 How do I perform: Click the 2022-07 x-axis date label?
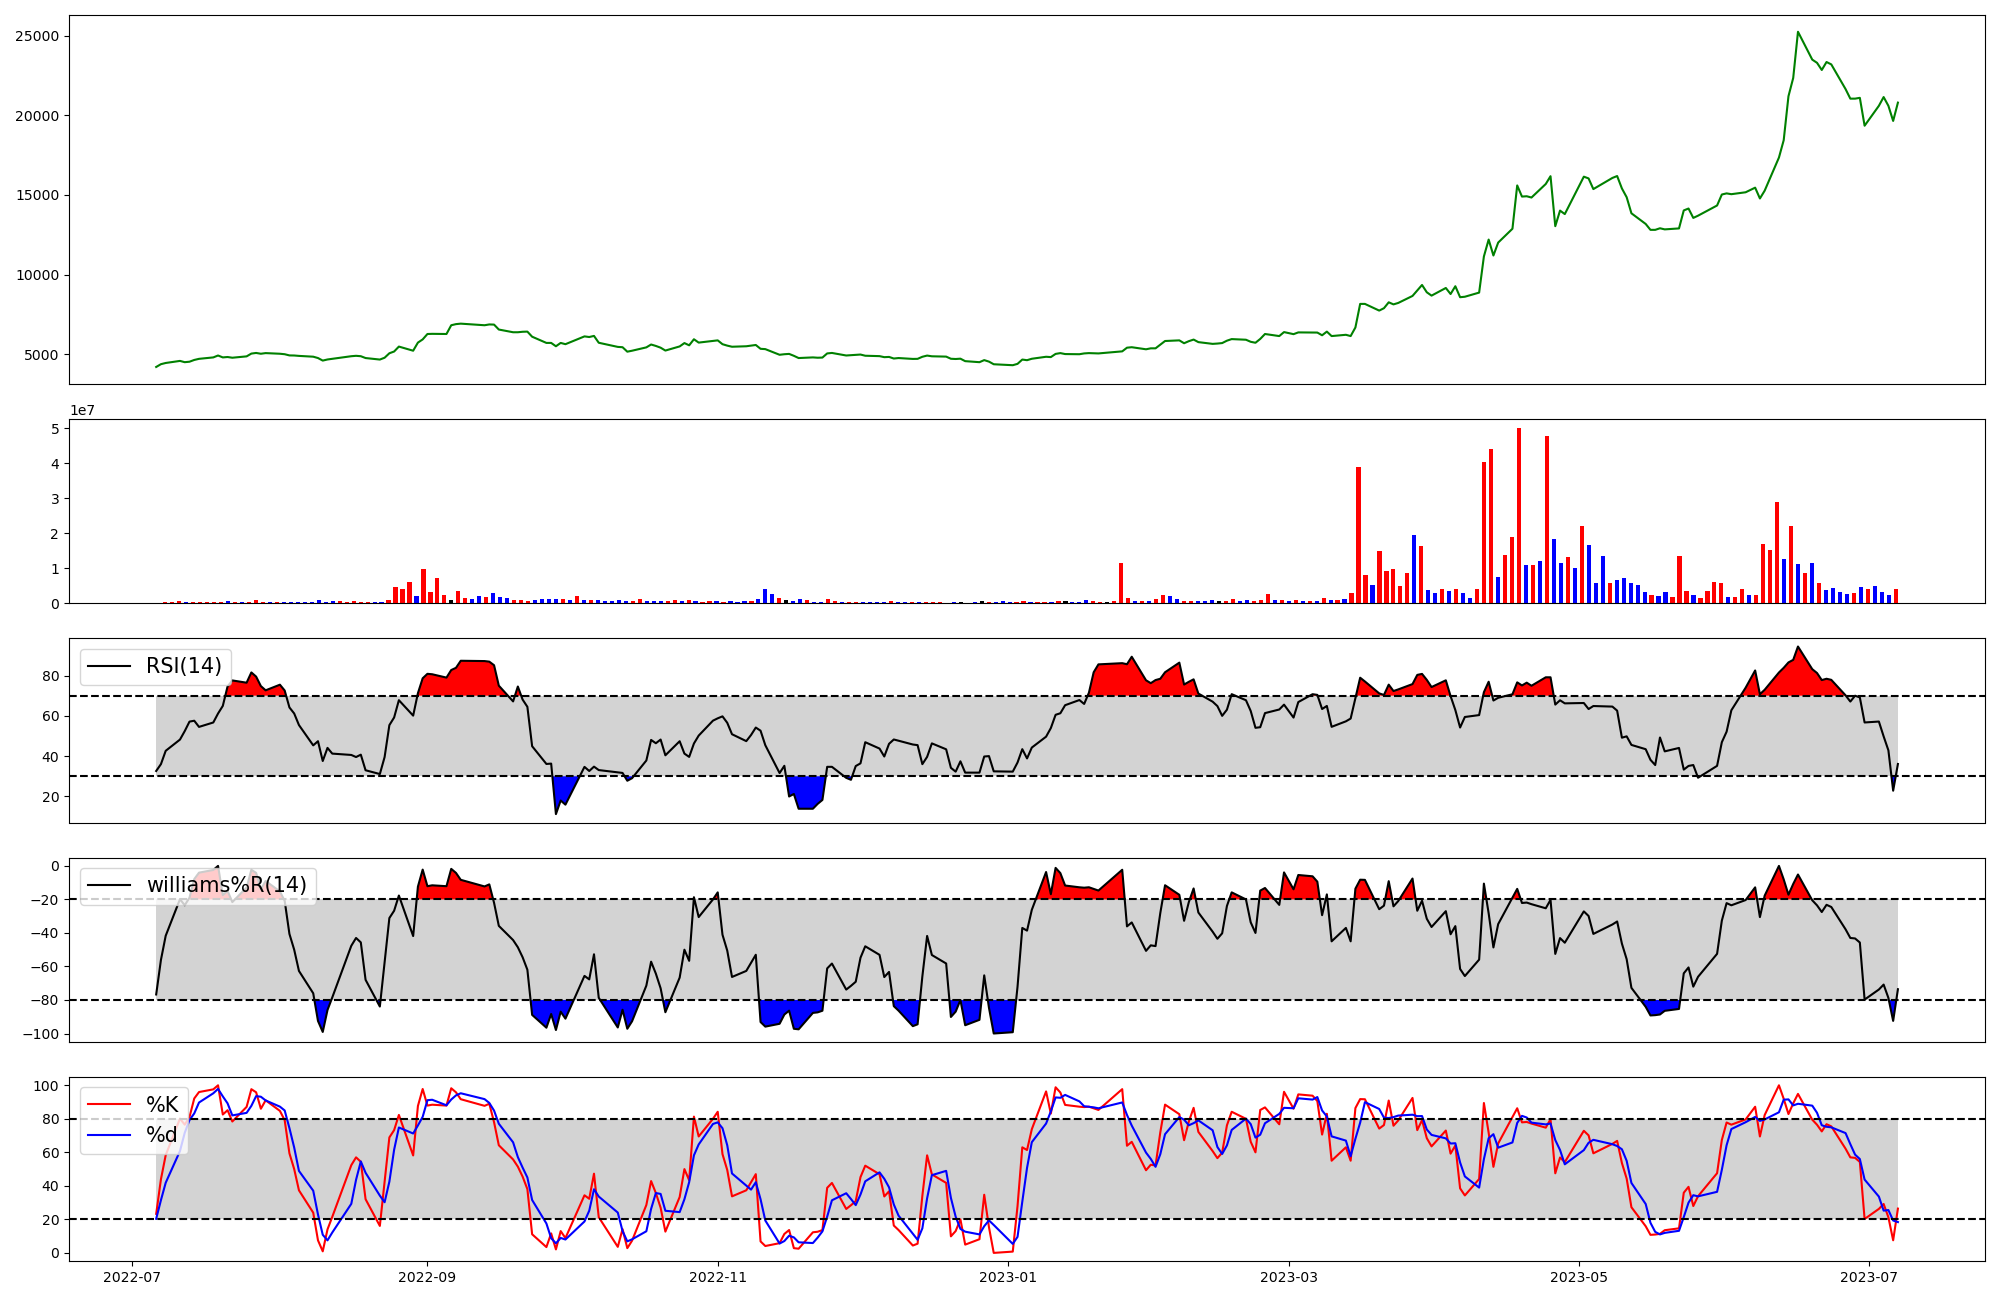[132, 1277]
